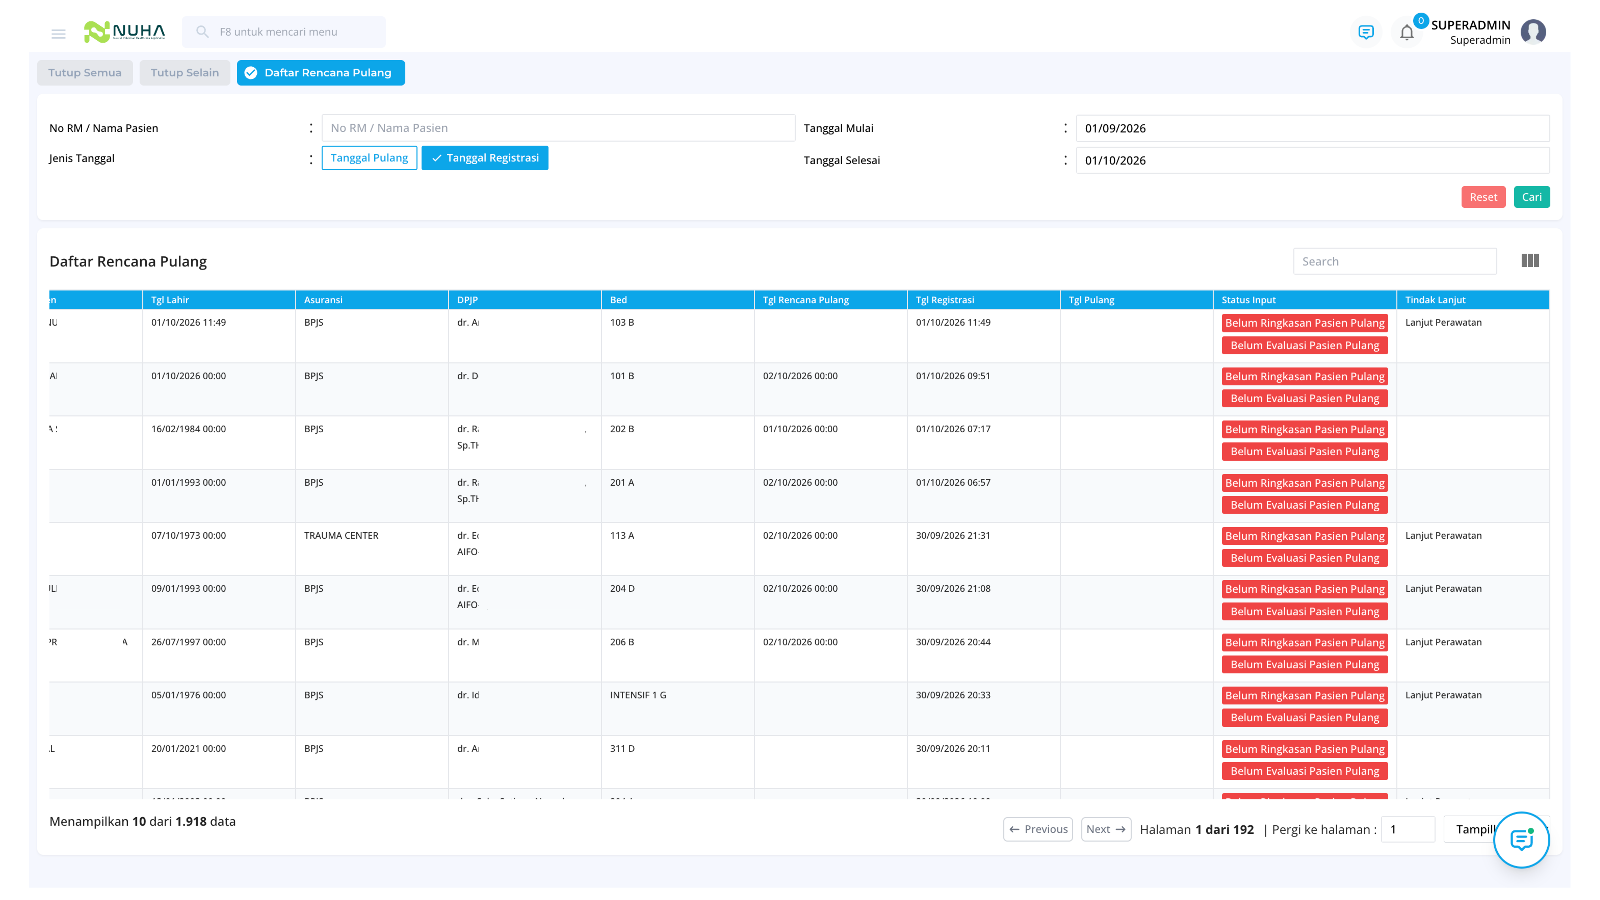Click the Cari search button
Screen dimensions: 1600x900
[1531, 197]
